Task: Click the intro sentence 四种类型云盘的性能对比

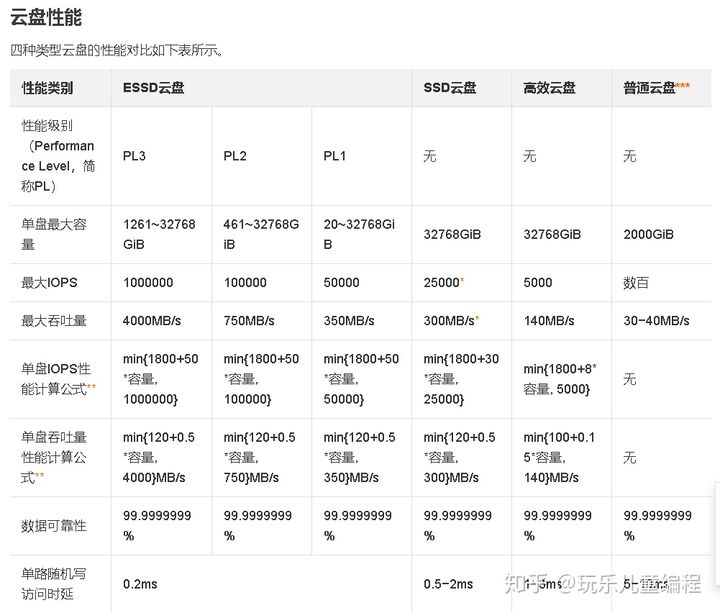Action: tap(117, 50)
